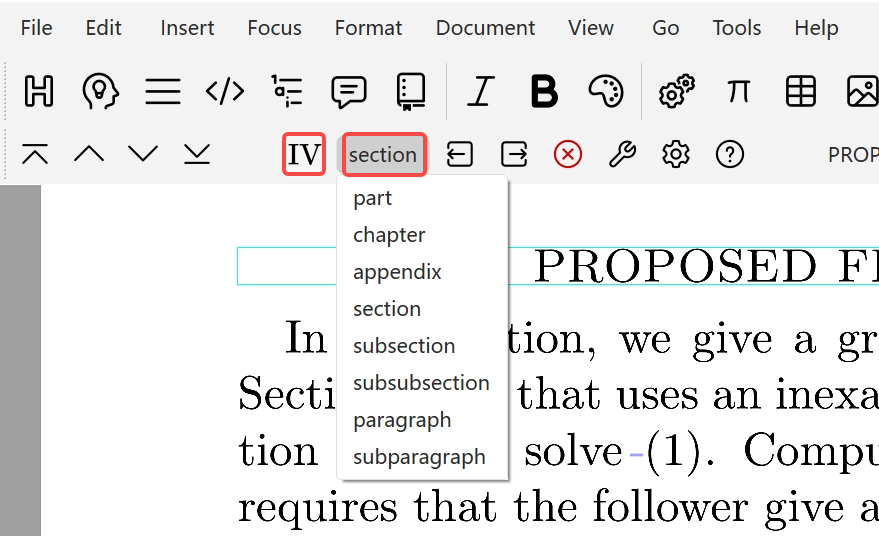Choose 'subsubsection' from the dropdown list
This screenshot has height=536, width=879.
(423, 383)
